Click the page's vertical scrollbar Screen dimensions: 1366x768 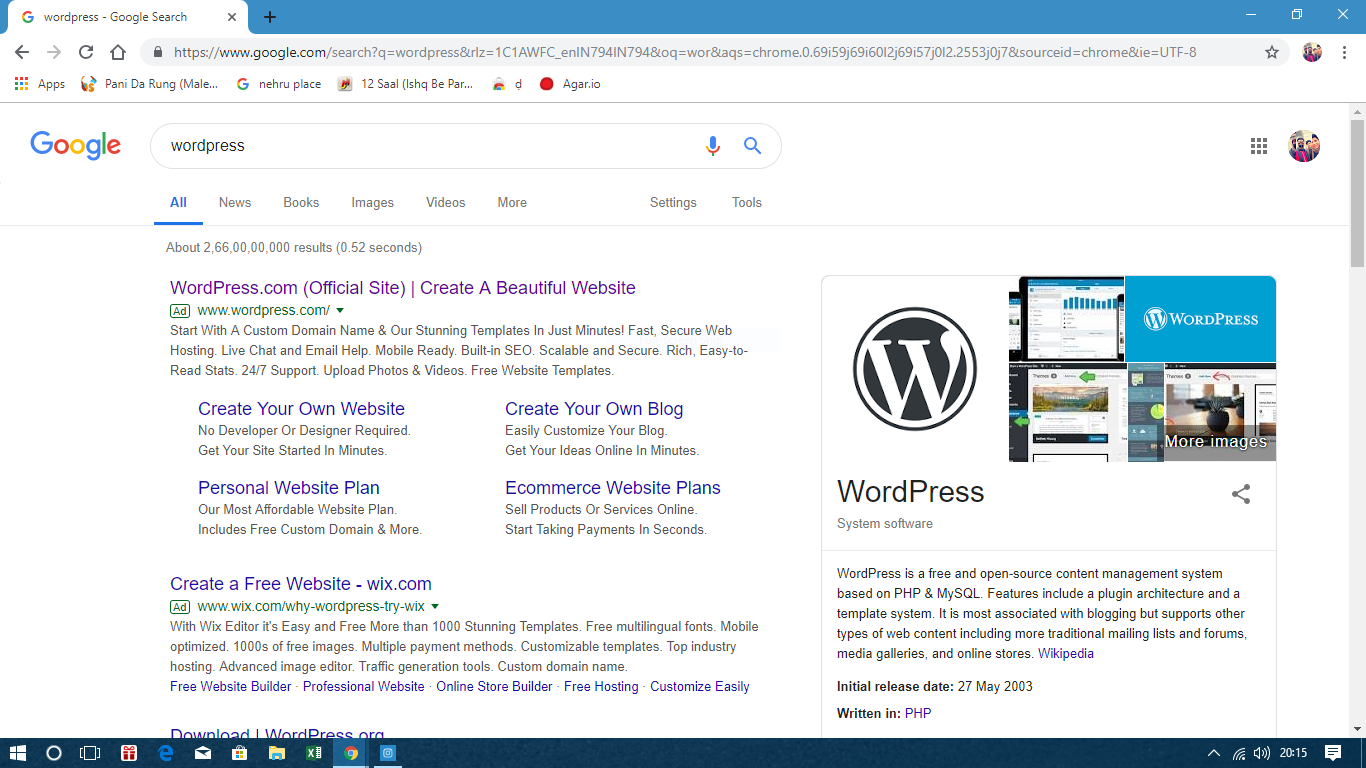tap(1357, 190)
